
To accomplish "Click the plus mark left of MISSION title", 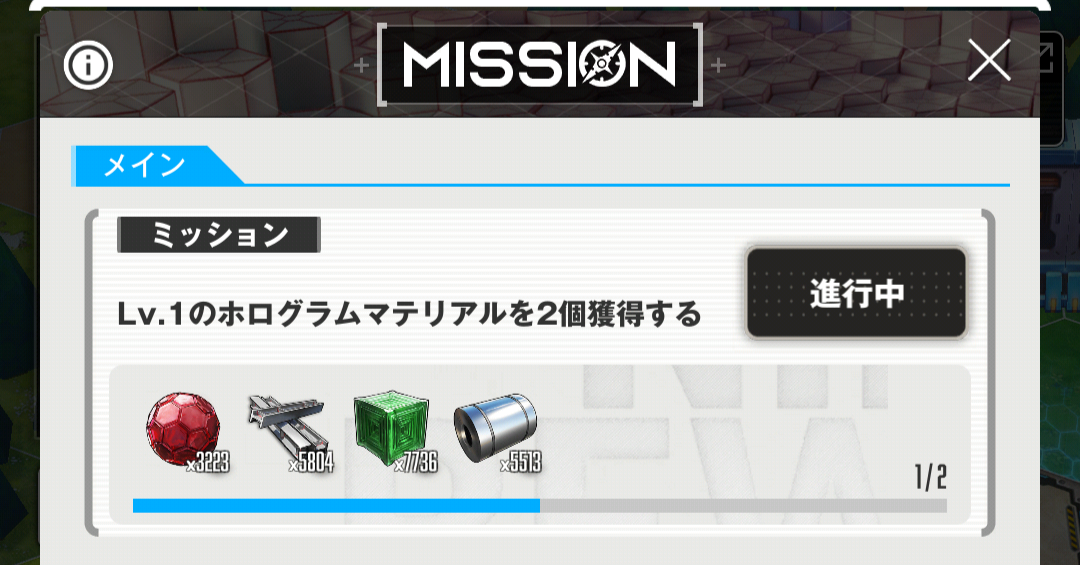I will coord(361,65).
